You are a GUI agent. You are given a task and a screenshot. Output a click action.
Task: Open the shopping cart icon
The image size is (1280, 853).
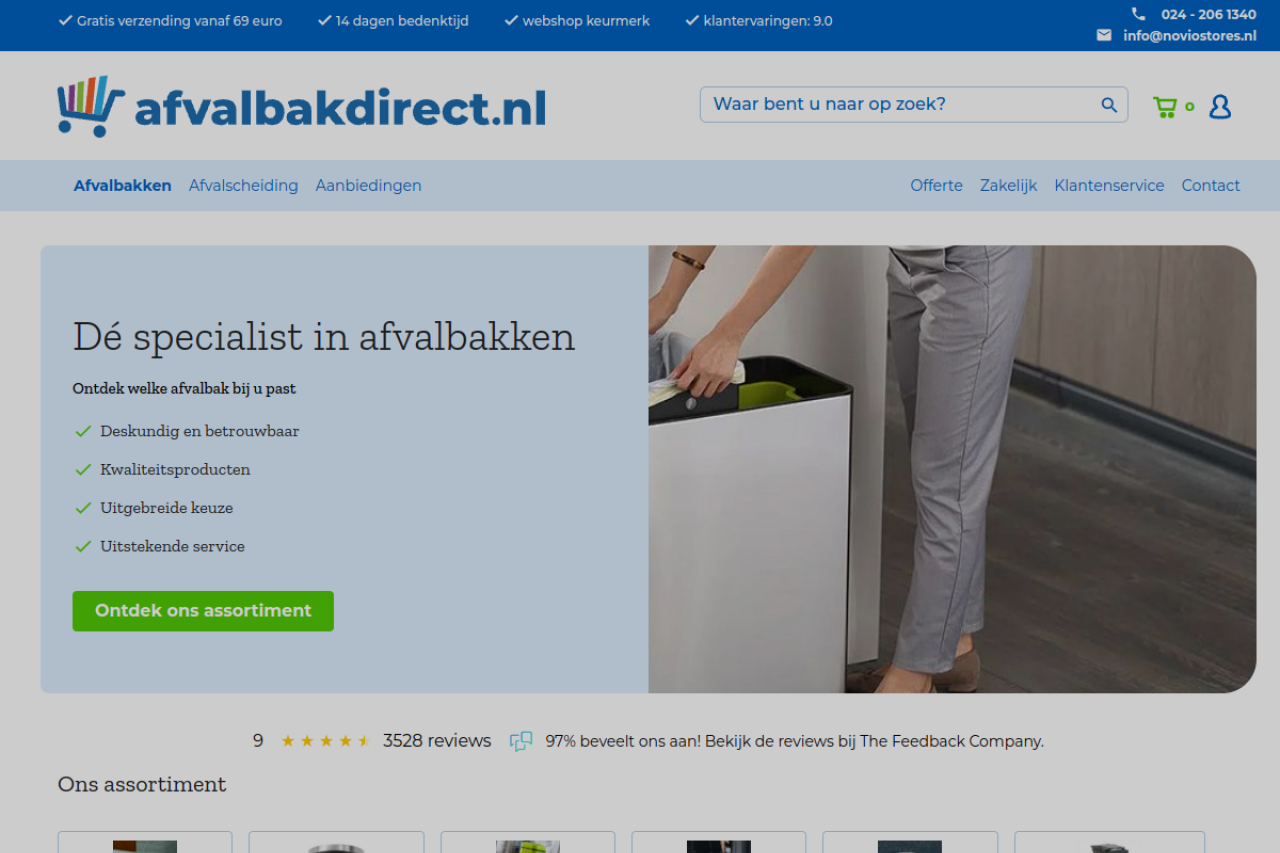(1165, 106)
